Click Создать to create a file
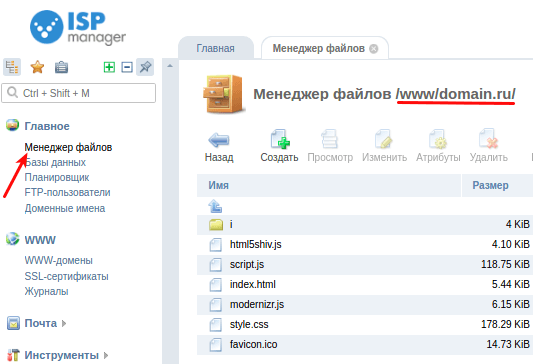Screen dimensions: 533x364 click(x=279, y=146)
